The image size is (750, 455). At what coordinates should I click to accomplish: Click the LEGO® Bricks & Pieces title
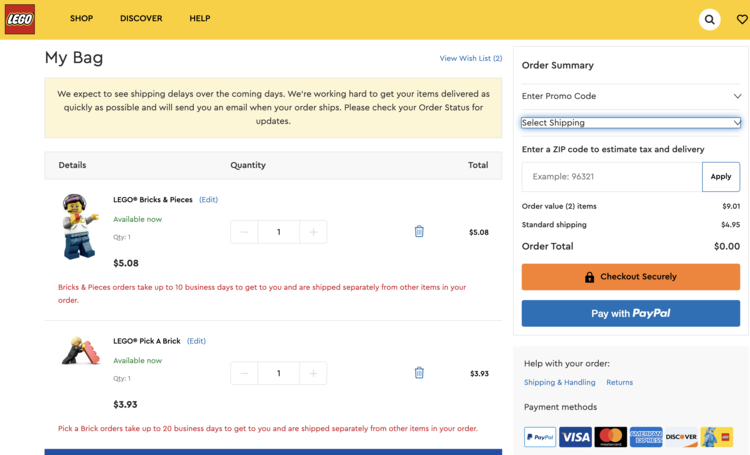tap(153, 200)
